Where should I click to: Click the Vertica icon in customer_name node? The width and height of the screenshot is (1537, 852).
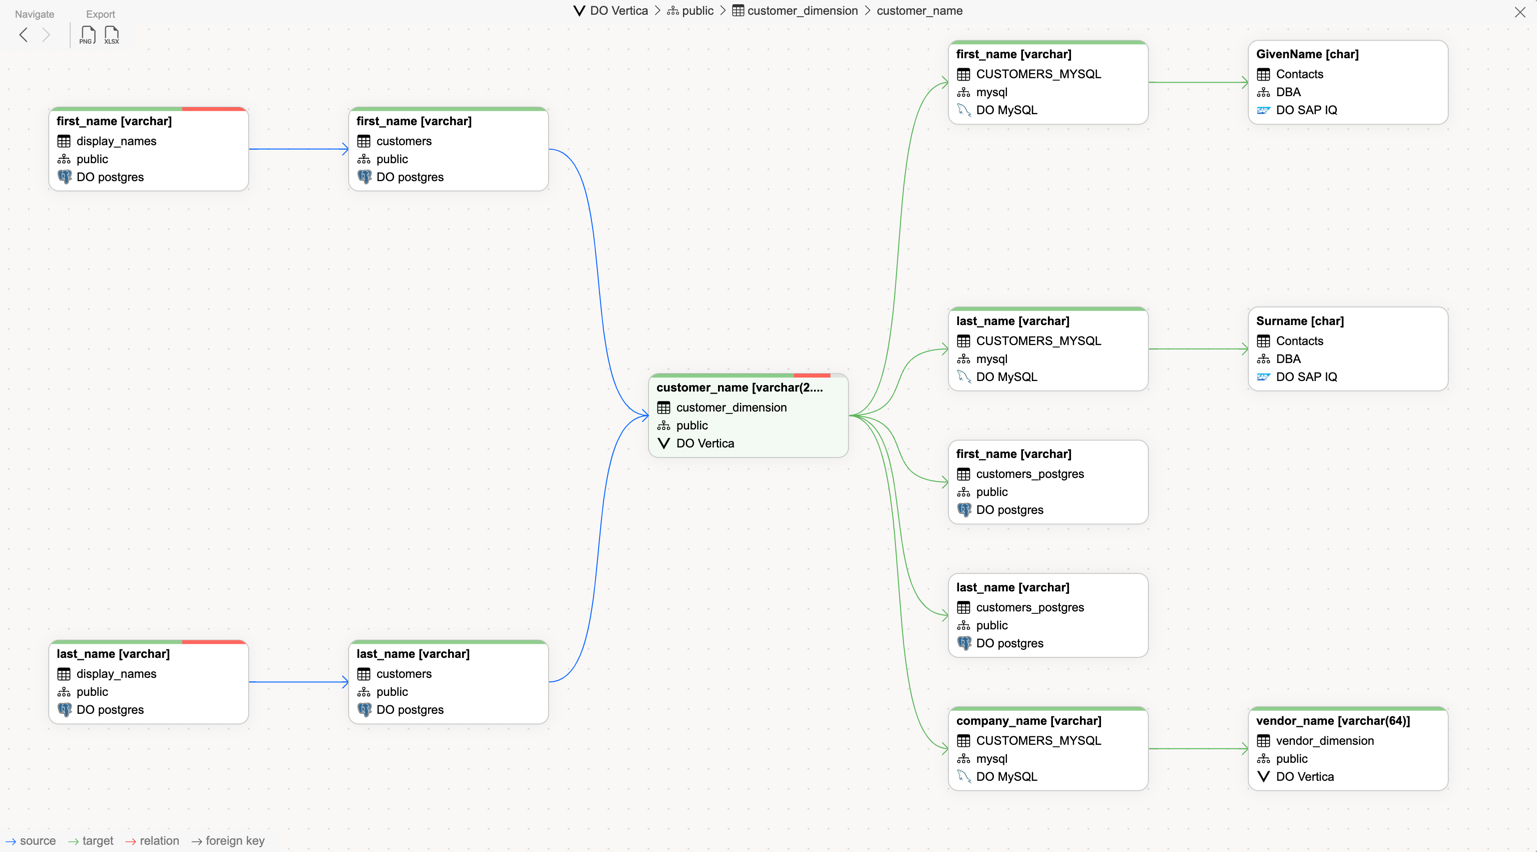point(664,444)
